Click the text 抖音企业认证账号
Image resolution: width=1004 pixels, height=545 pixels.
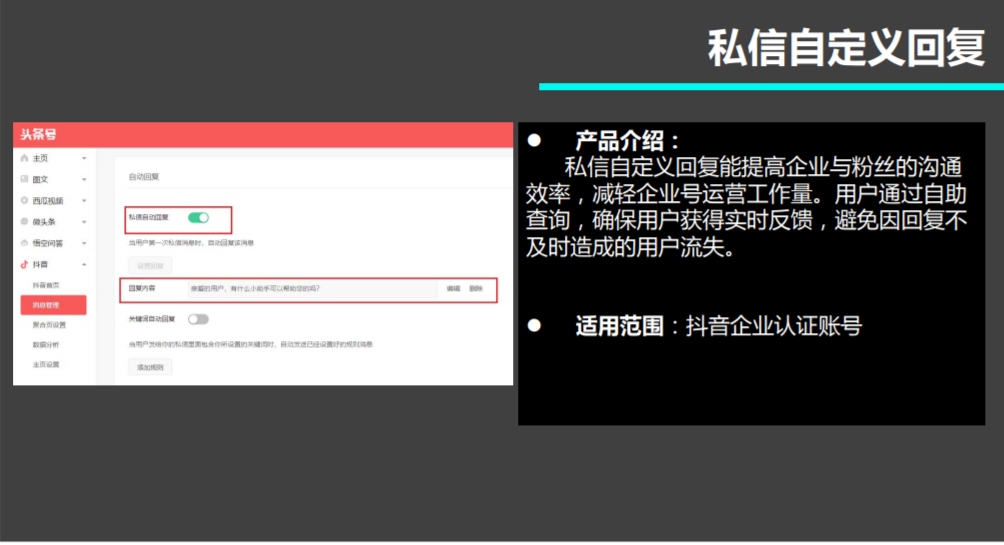click(x=773, y=326)
